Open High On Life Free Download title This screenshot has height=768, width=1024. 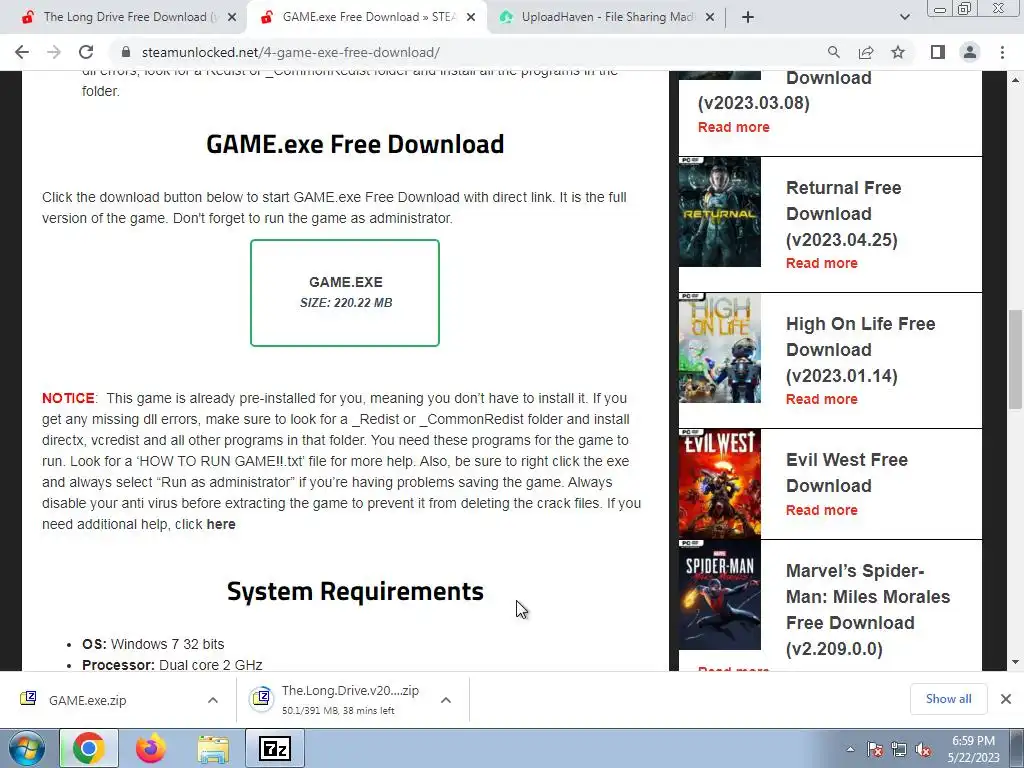click(861, 349)
